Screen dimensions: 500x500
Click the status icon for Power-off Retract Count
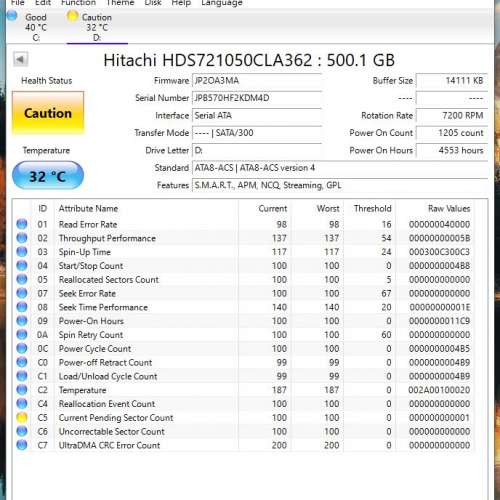tap(22, 362)
